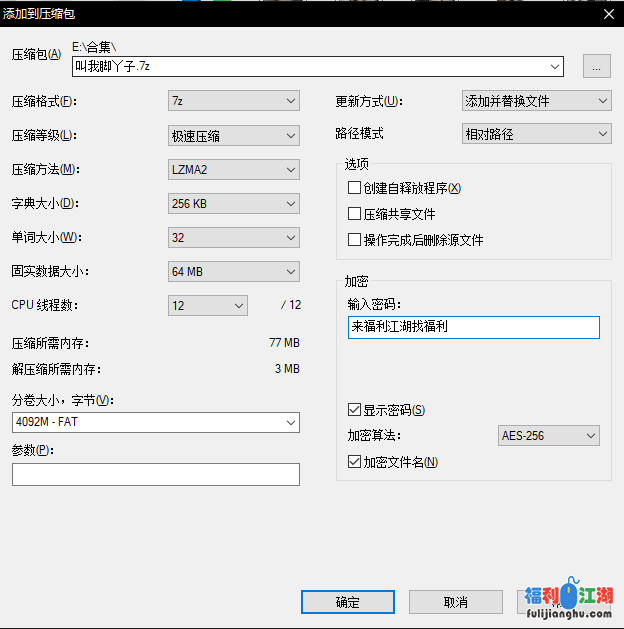Close the Add to Archive dialog

coord(609,13)
